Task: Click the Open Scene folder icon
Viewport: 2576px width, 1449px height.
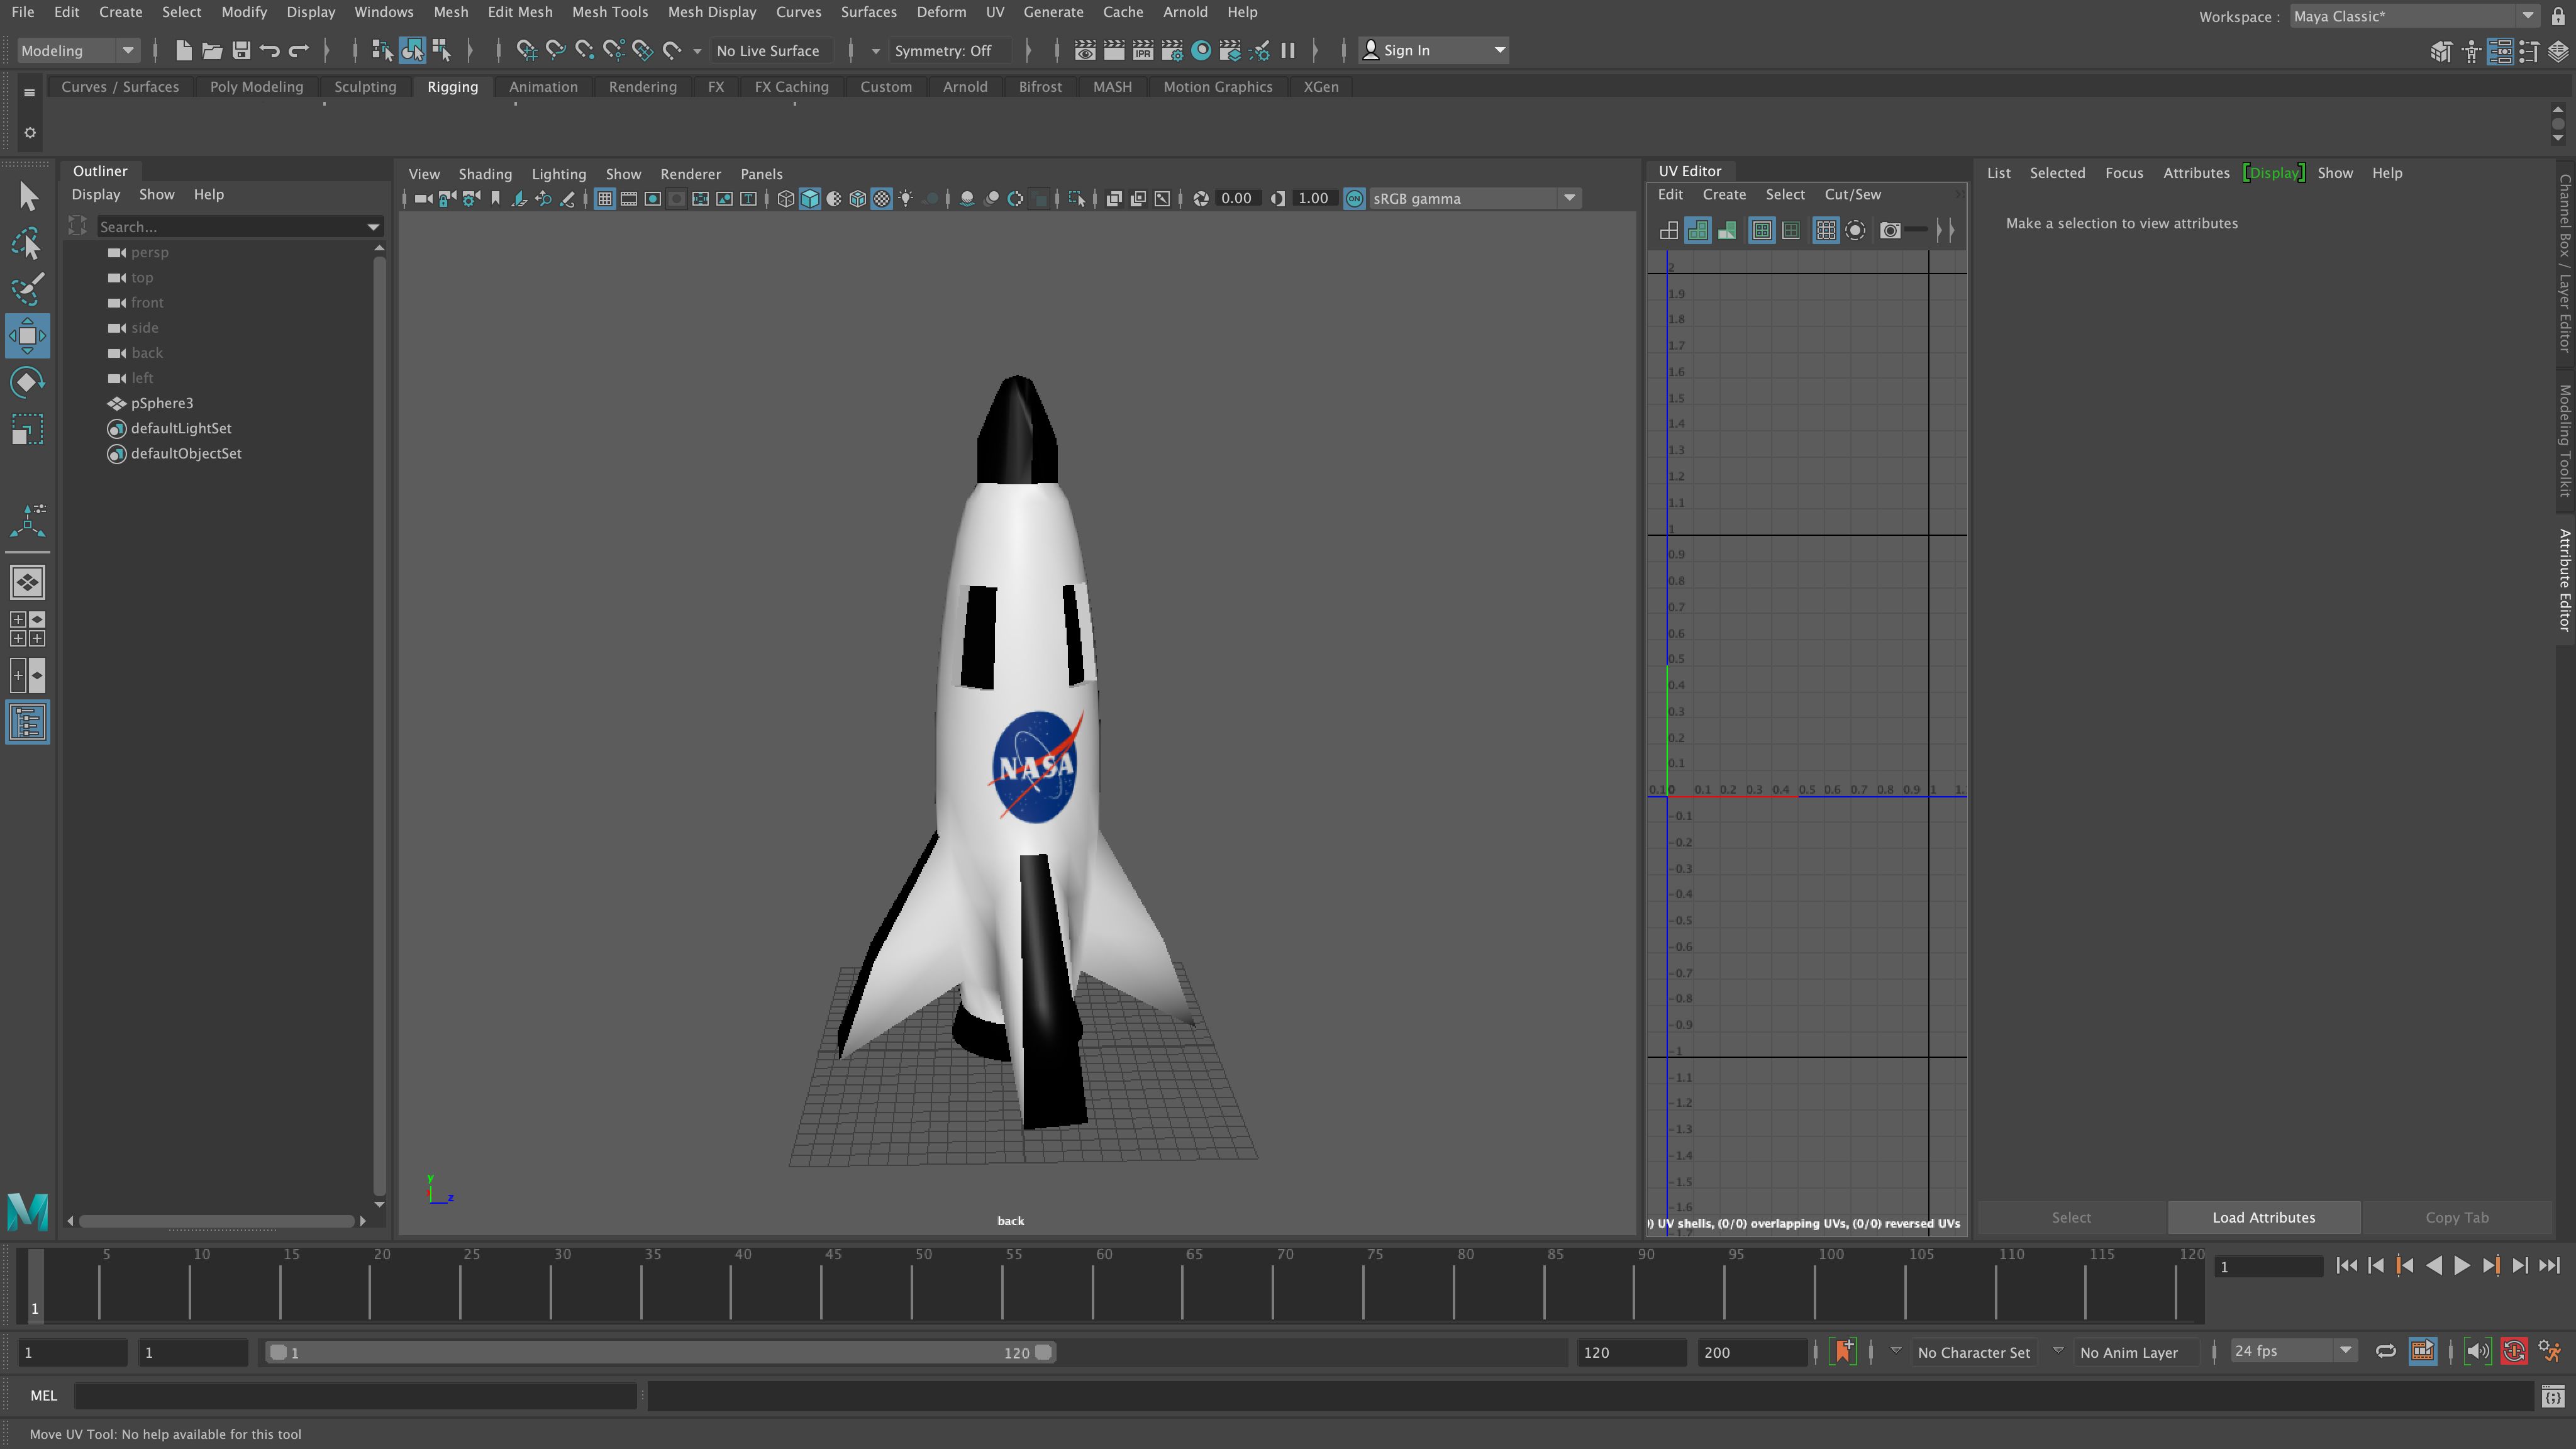Action: click(x=212, y=50)
